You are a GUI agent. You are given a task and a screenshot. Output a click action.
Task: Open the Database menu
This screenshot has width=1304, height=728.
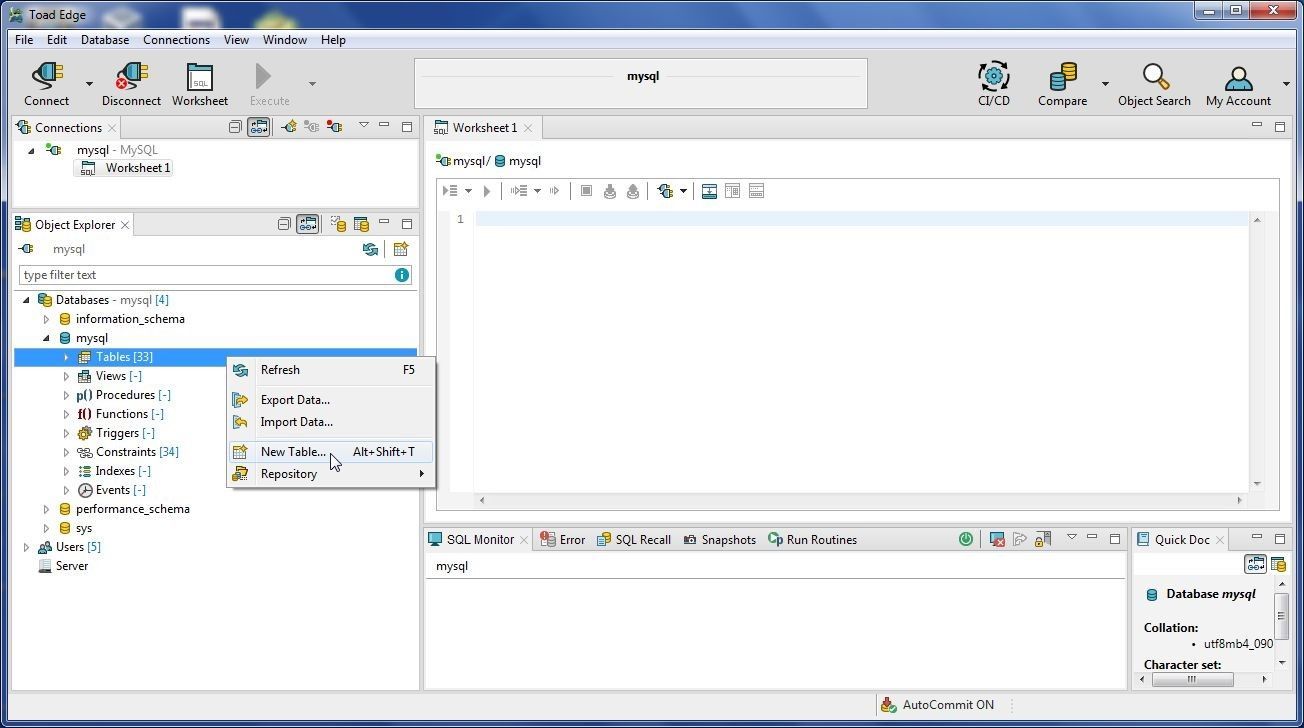(x=105, y=40)
